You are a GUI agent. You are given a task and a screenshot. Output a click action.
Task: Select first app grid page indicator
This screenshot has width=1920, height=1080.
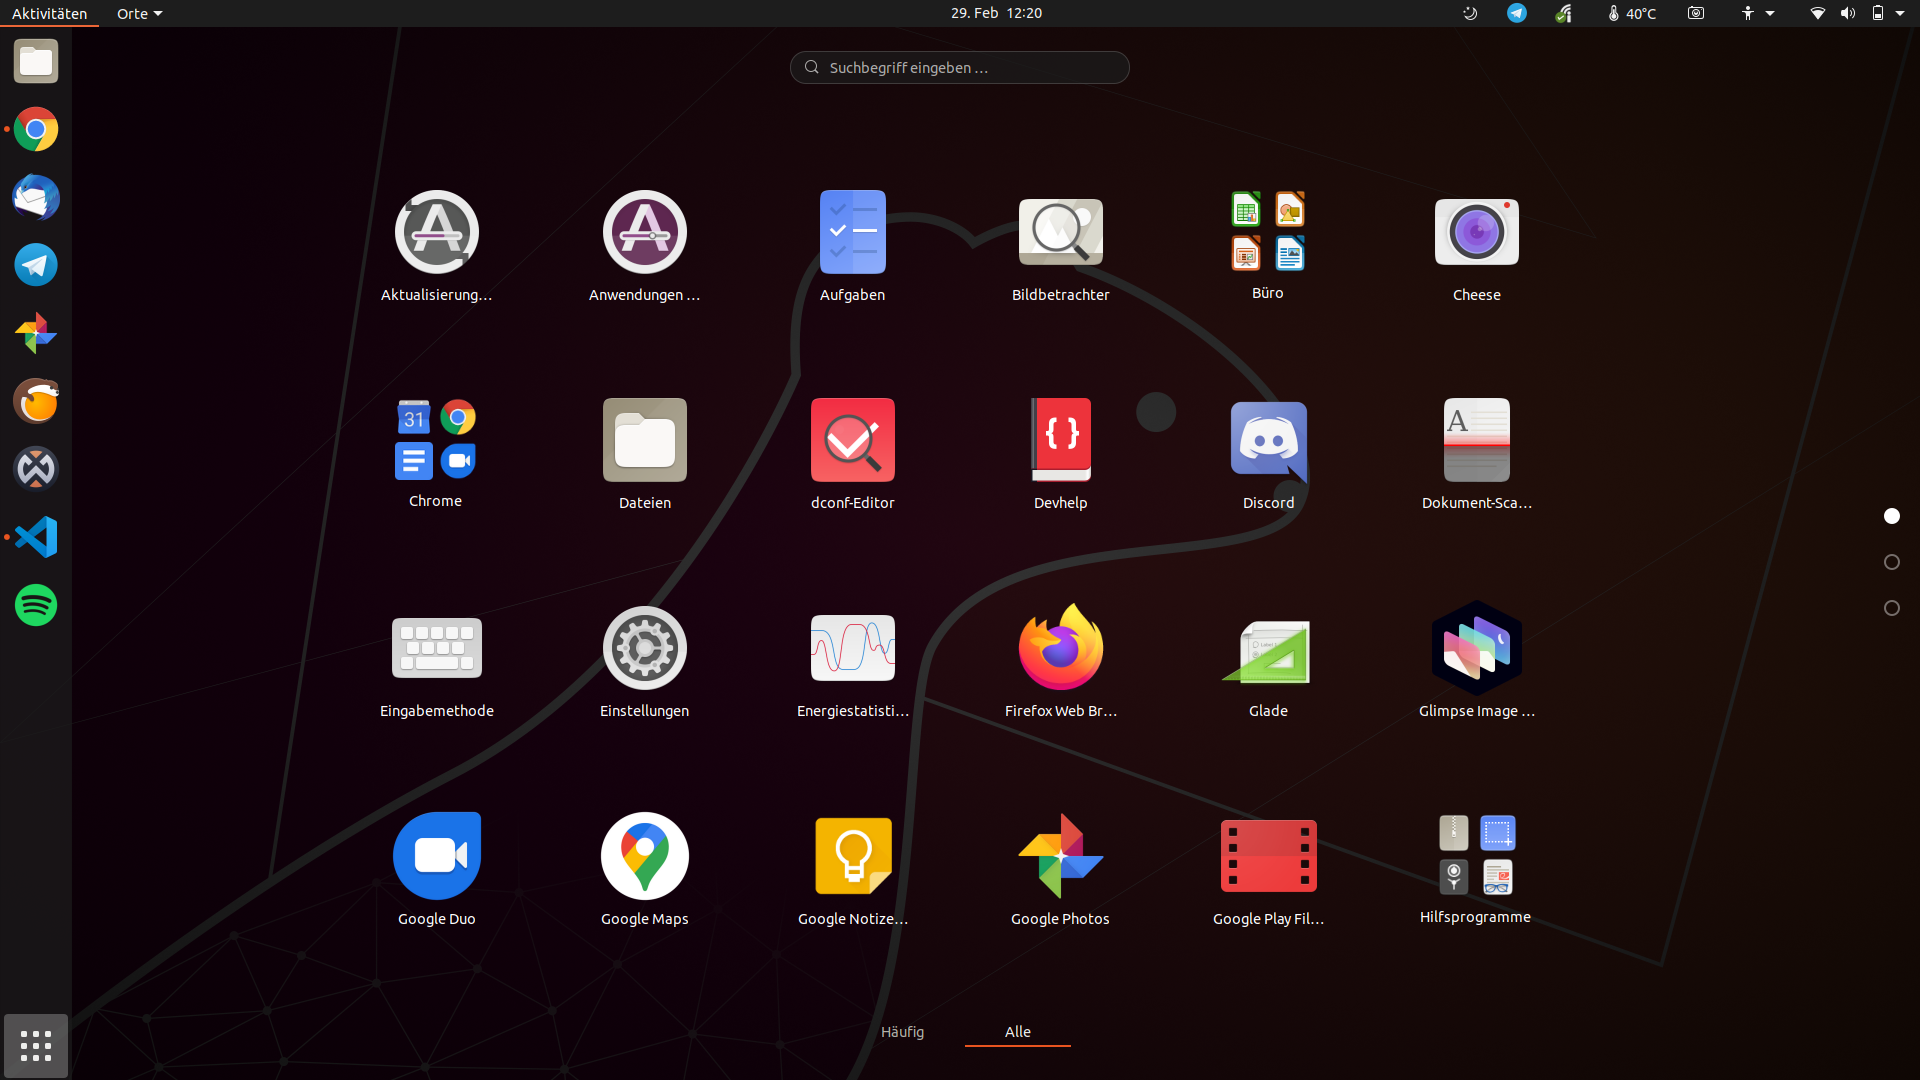click(1891, 516)
